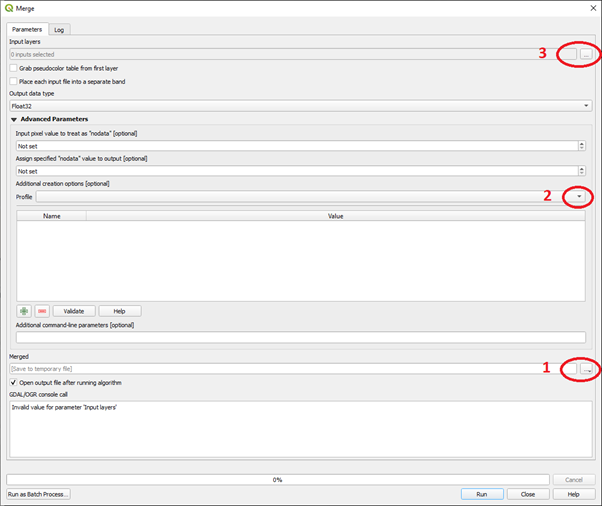The width and height of the screenshot is (602, 506).
Task: Click the Additional command-line parameters field
Action: point(300,338)
